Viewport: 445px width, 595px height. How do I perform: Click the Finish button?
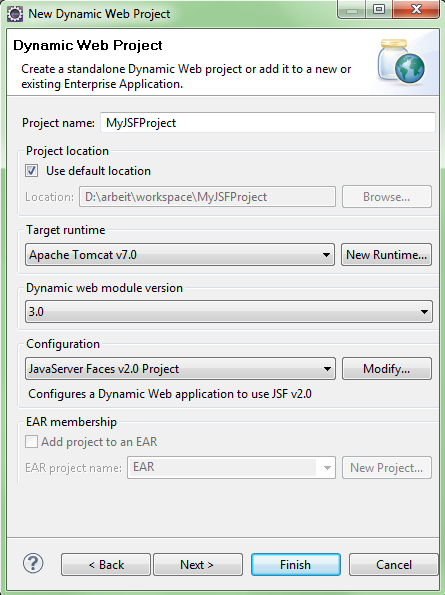tap(296, 565)
